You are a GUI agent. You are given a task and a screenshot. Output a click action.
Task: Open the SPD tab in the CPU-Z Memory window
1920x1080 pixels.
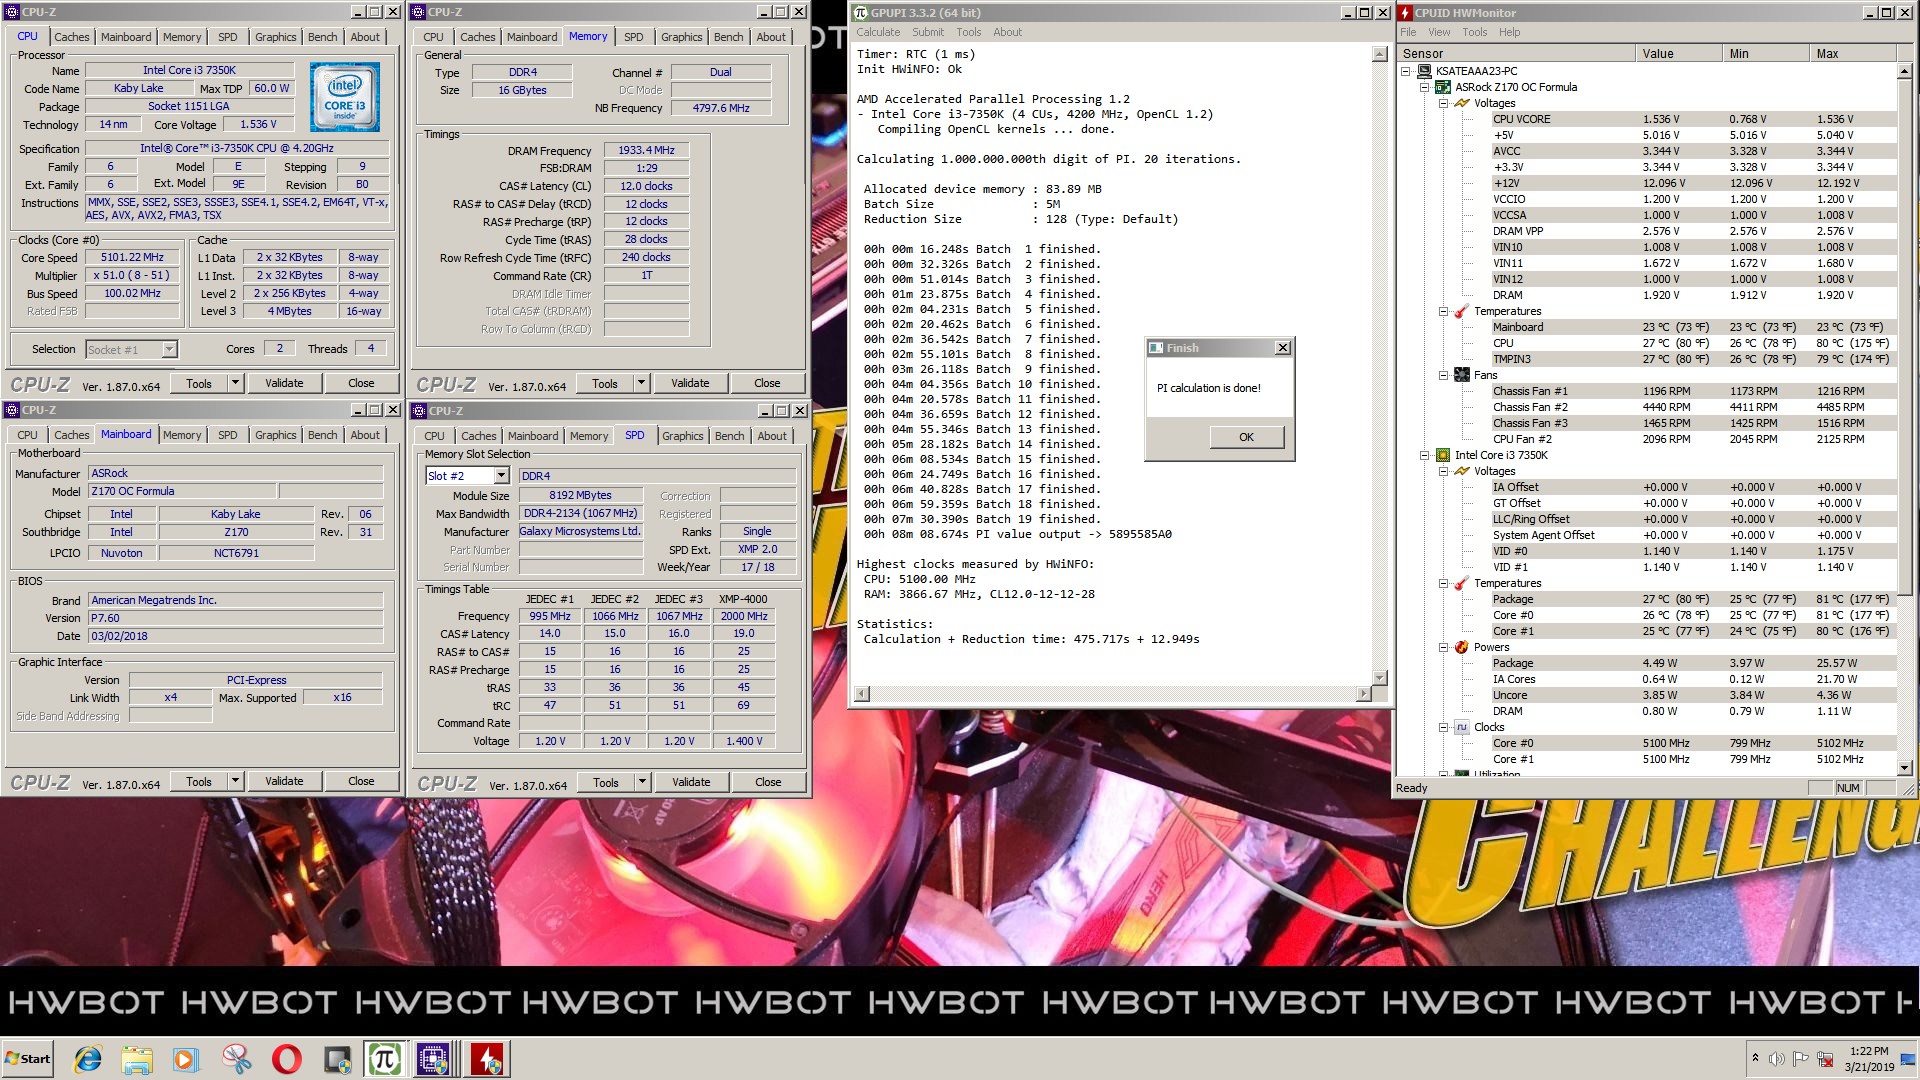(x=634, y=37)
